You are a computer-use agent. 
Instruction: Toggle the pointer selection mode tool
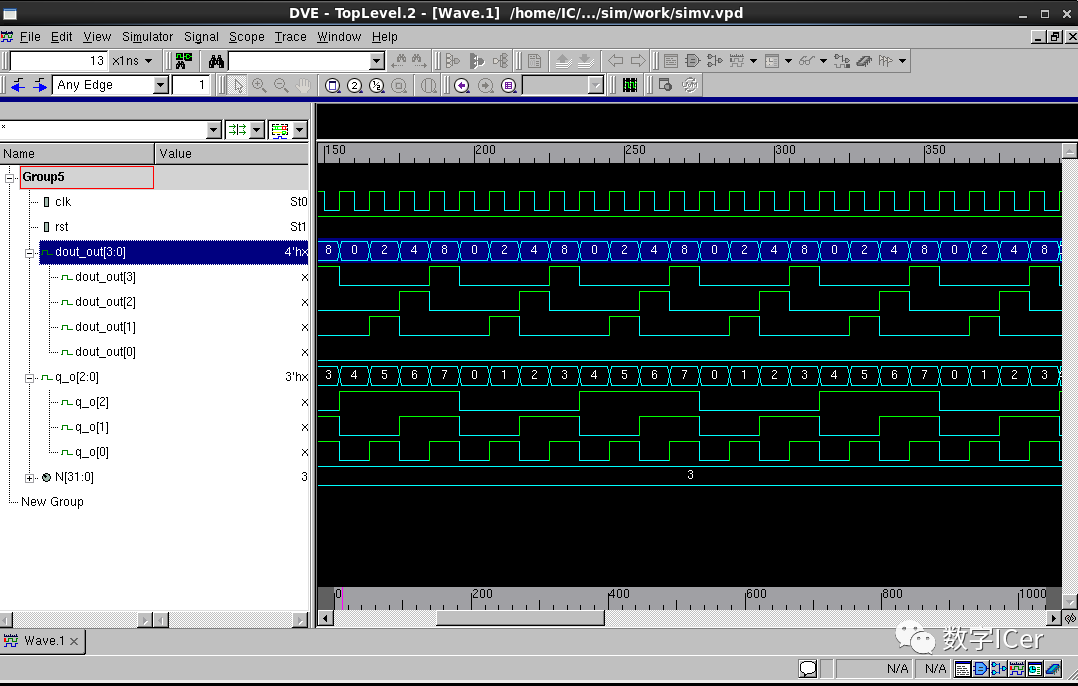pos(236,85)
